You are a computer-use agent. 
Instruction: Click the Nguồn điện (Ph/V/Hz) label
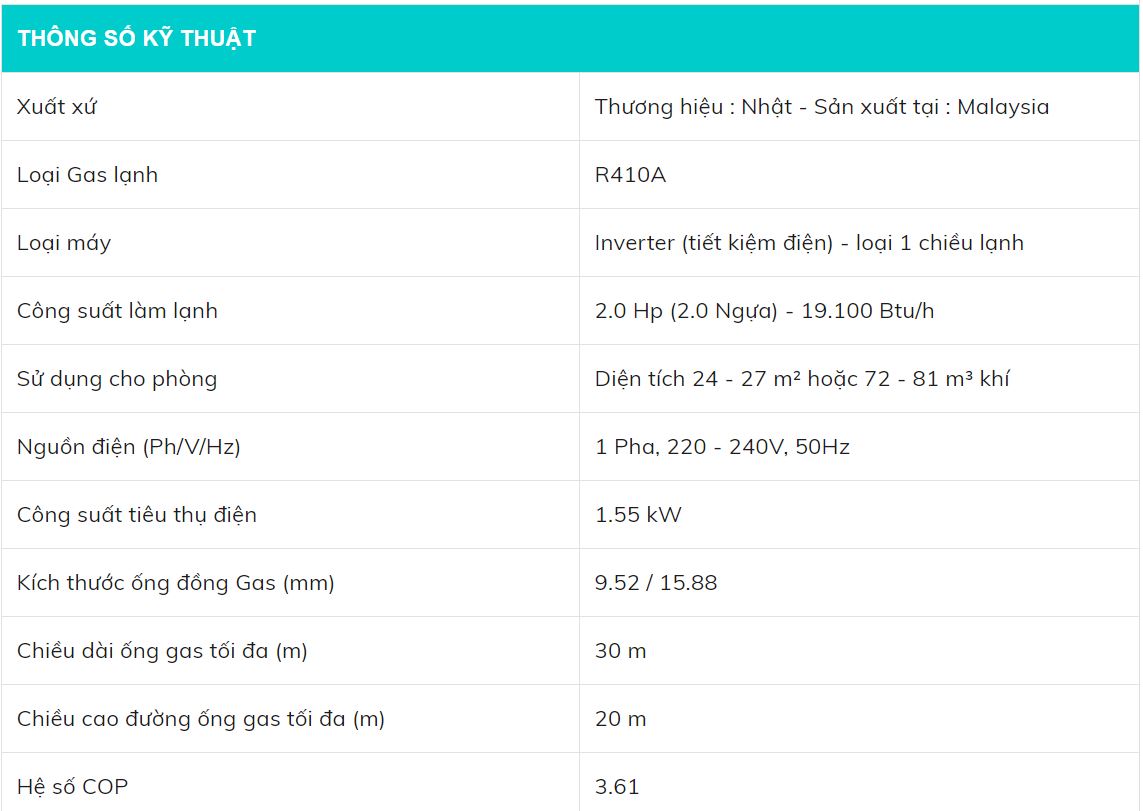pos(129,447)
